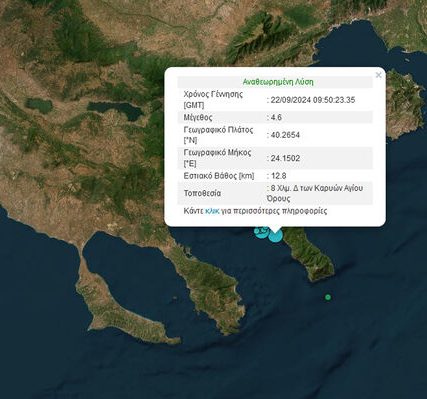Click the focal depth value 12.8
Viewport: 427px width, 399px height.
pyautogui.click(x=278, y=176)
